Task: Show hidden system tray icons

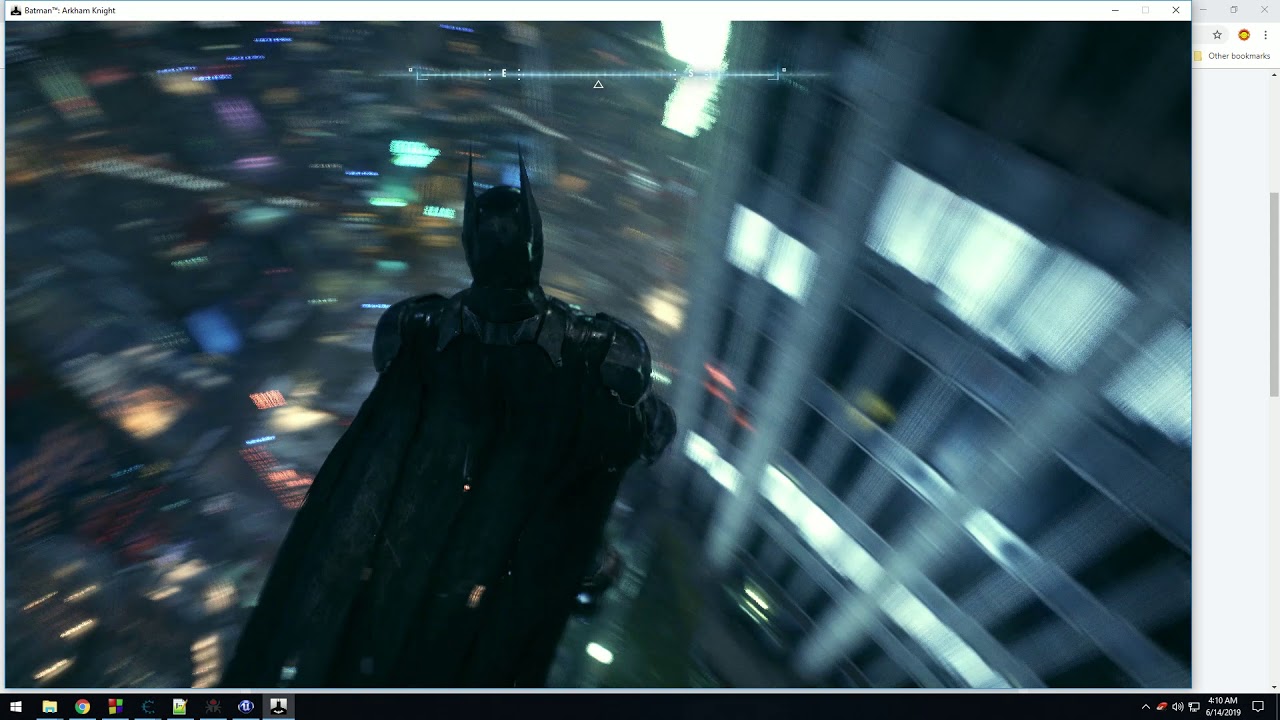Action: tap(1145, 707)
